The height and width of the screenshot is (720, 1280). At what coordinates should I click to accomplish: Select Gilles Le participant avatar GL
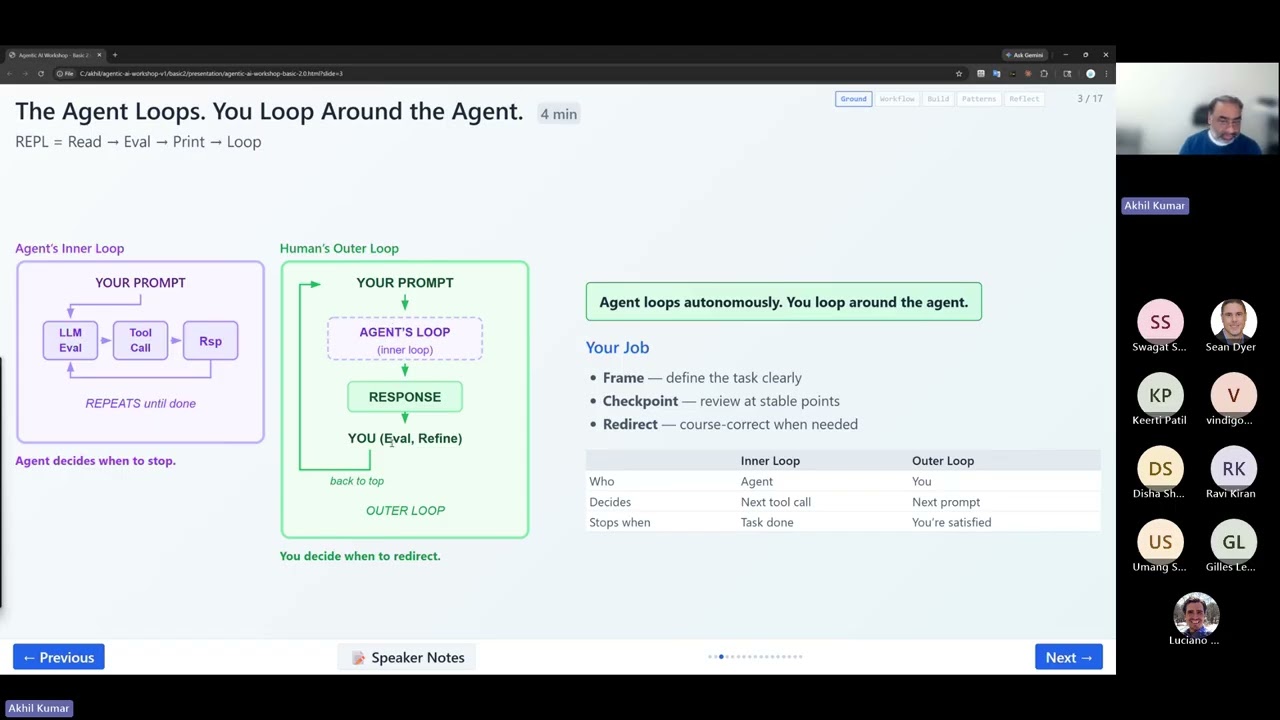[x=1233, y=542]
